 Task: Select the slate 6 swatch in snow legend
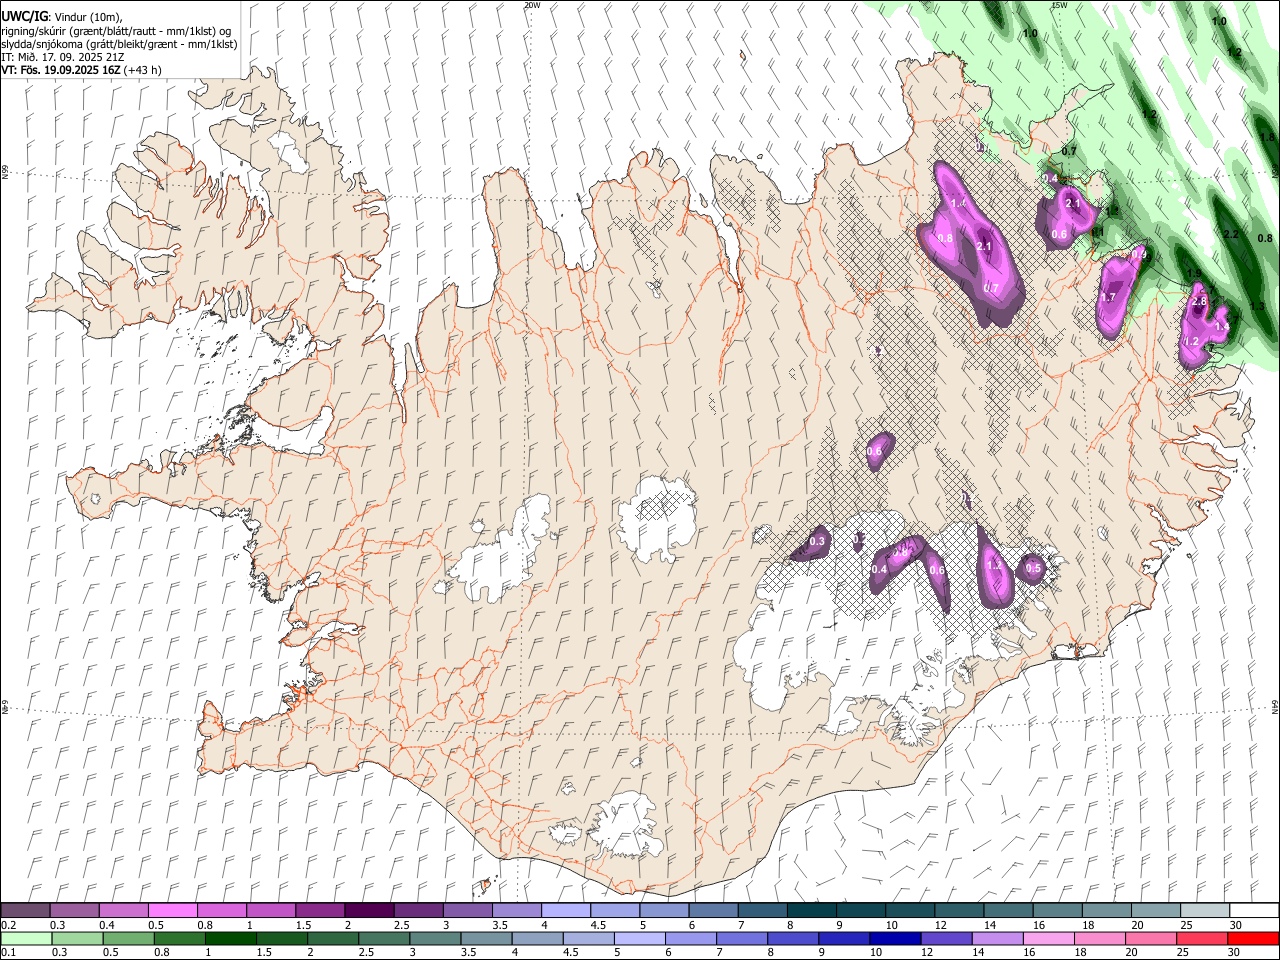point(713,910)
